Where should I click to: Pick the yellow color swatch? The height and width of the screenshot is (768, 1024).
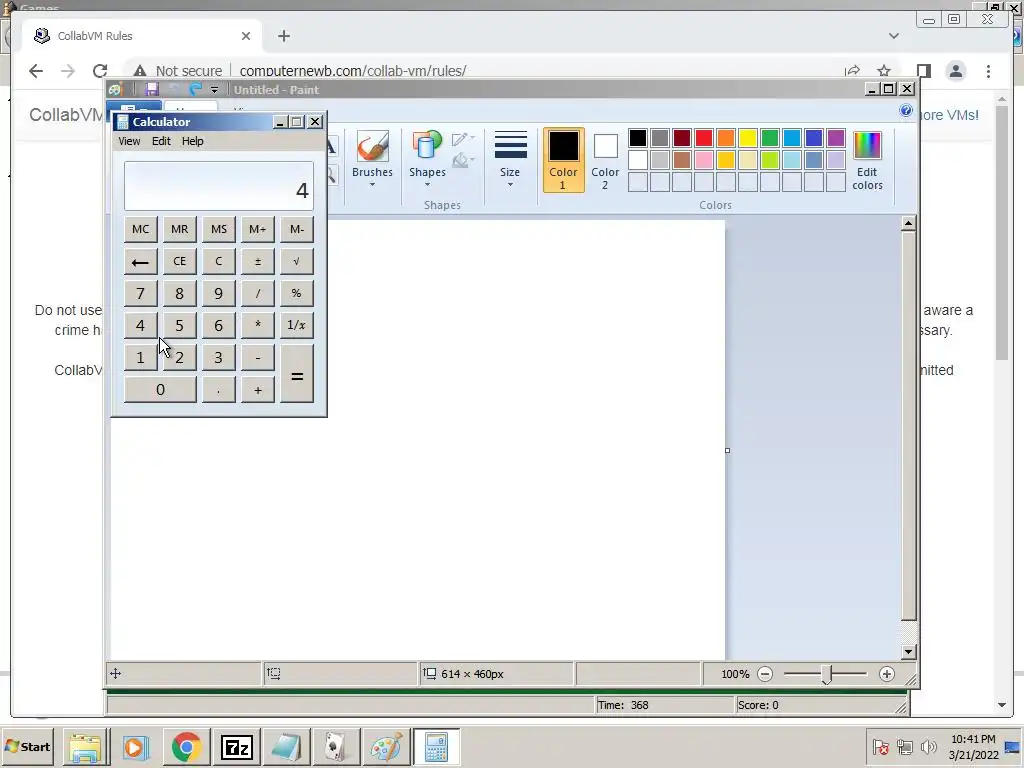[x=748, y=138]
